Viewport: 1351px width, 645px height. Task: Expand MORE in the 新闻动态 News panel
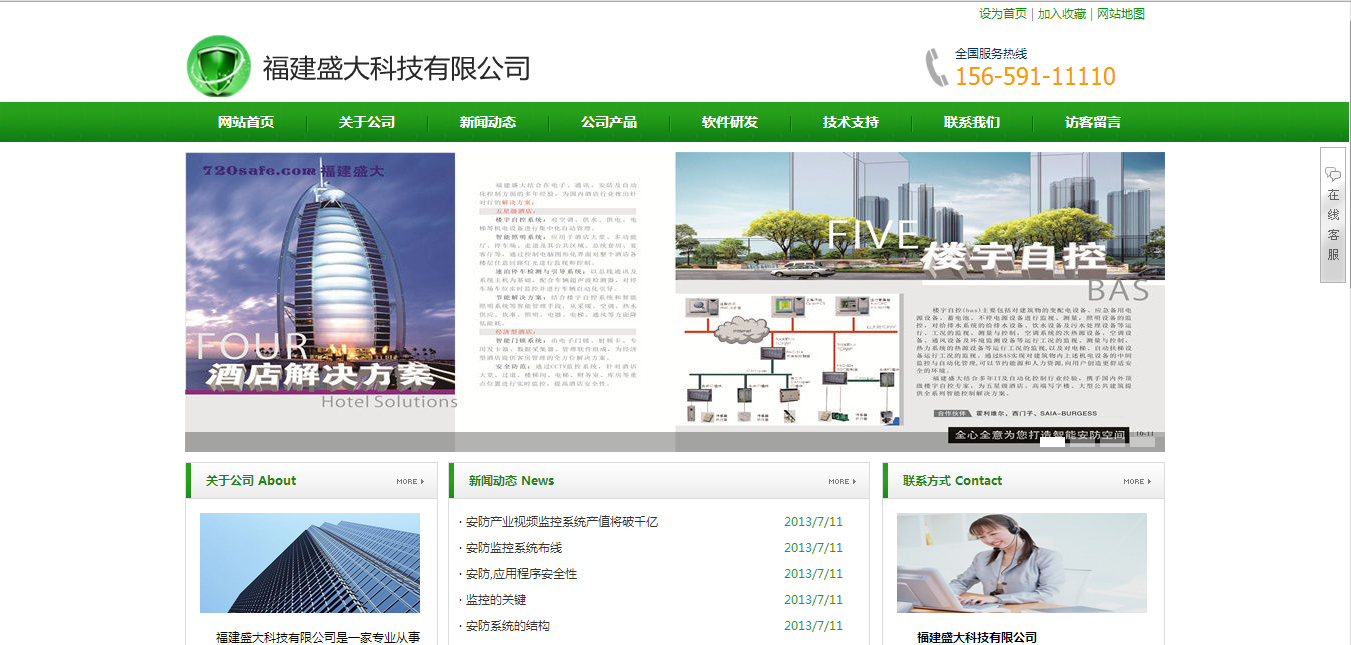coord(843,481)
